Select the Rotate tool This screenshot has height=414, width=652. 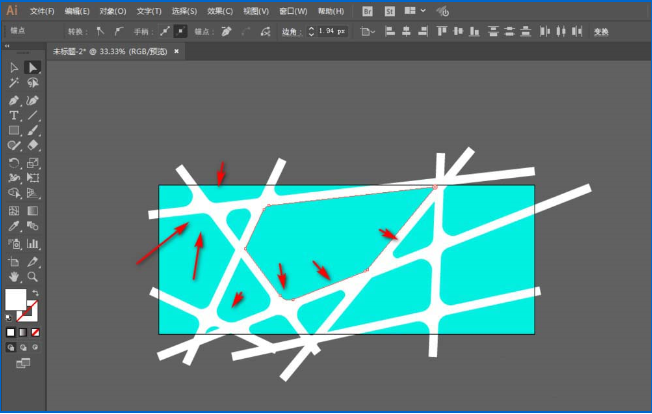[14, 163]
